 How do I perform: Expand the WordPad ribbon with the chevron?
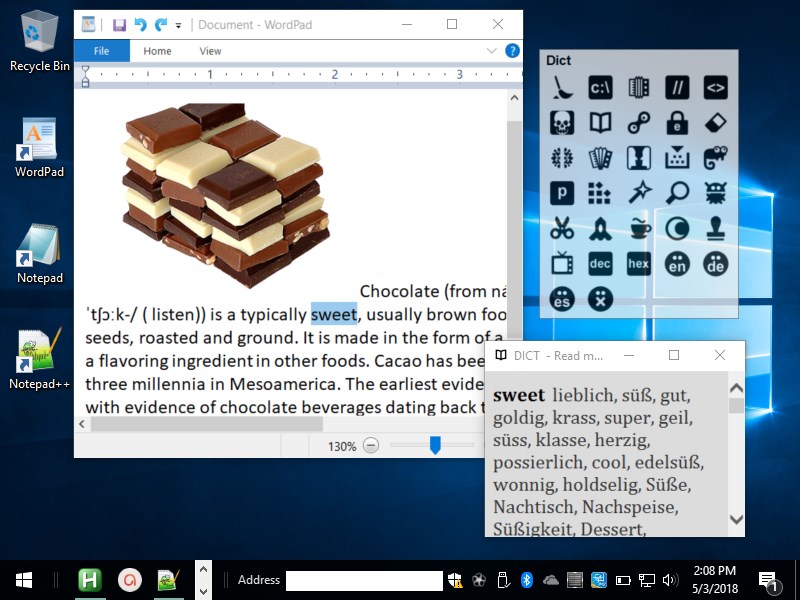491,51
